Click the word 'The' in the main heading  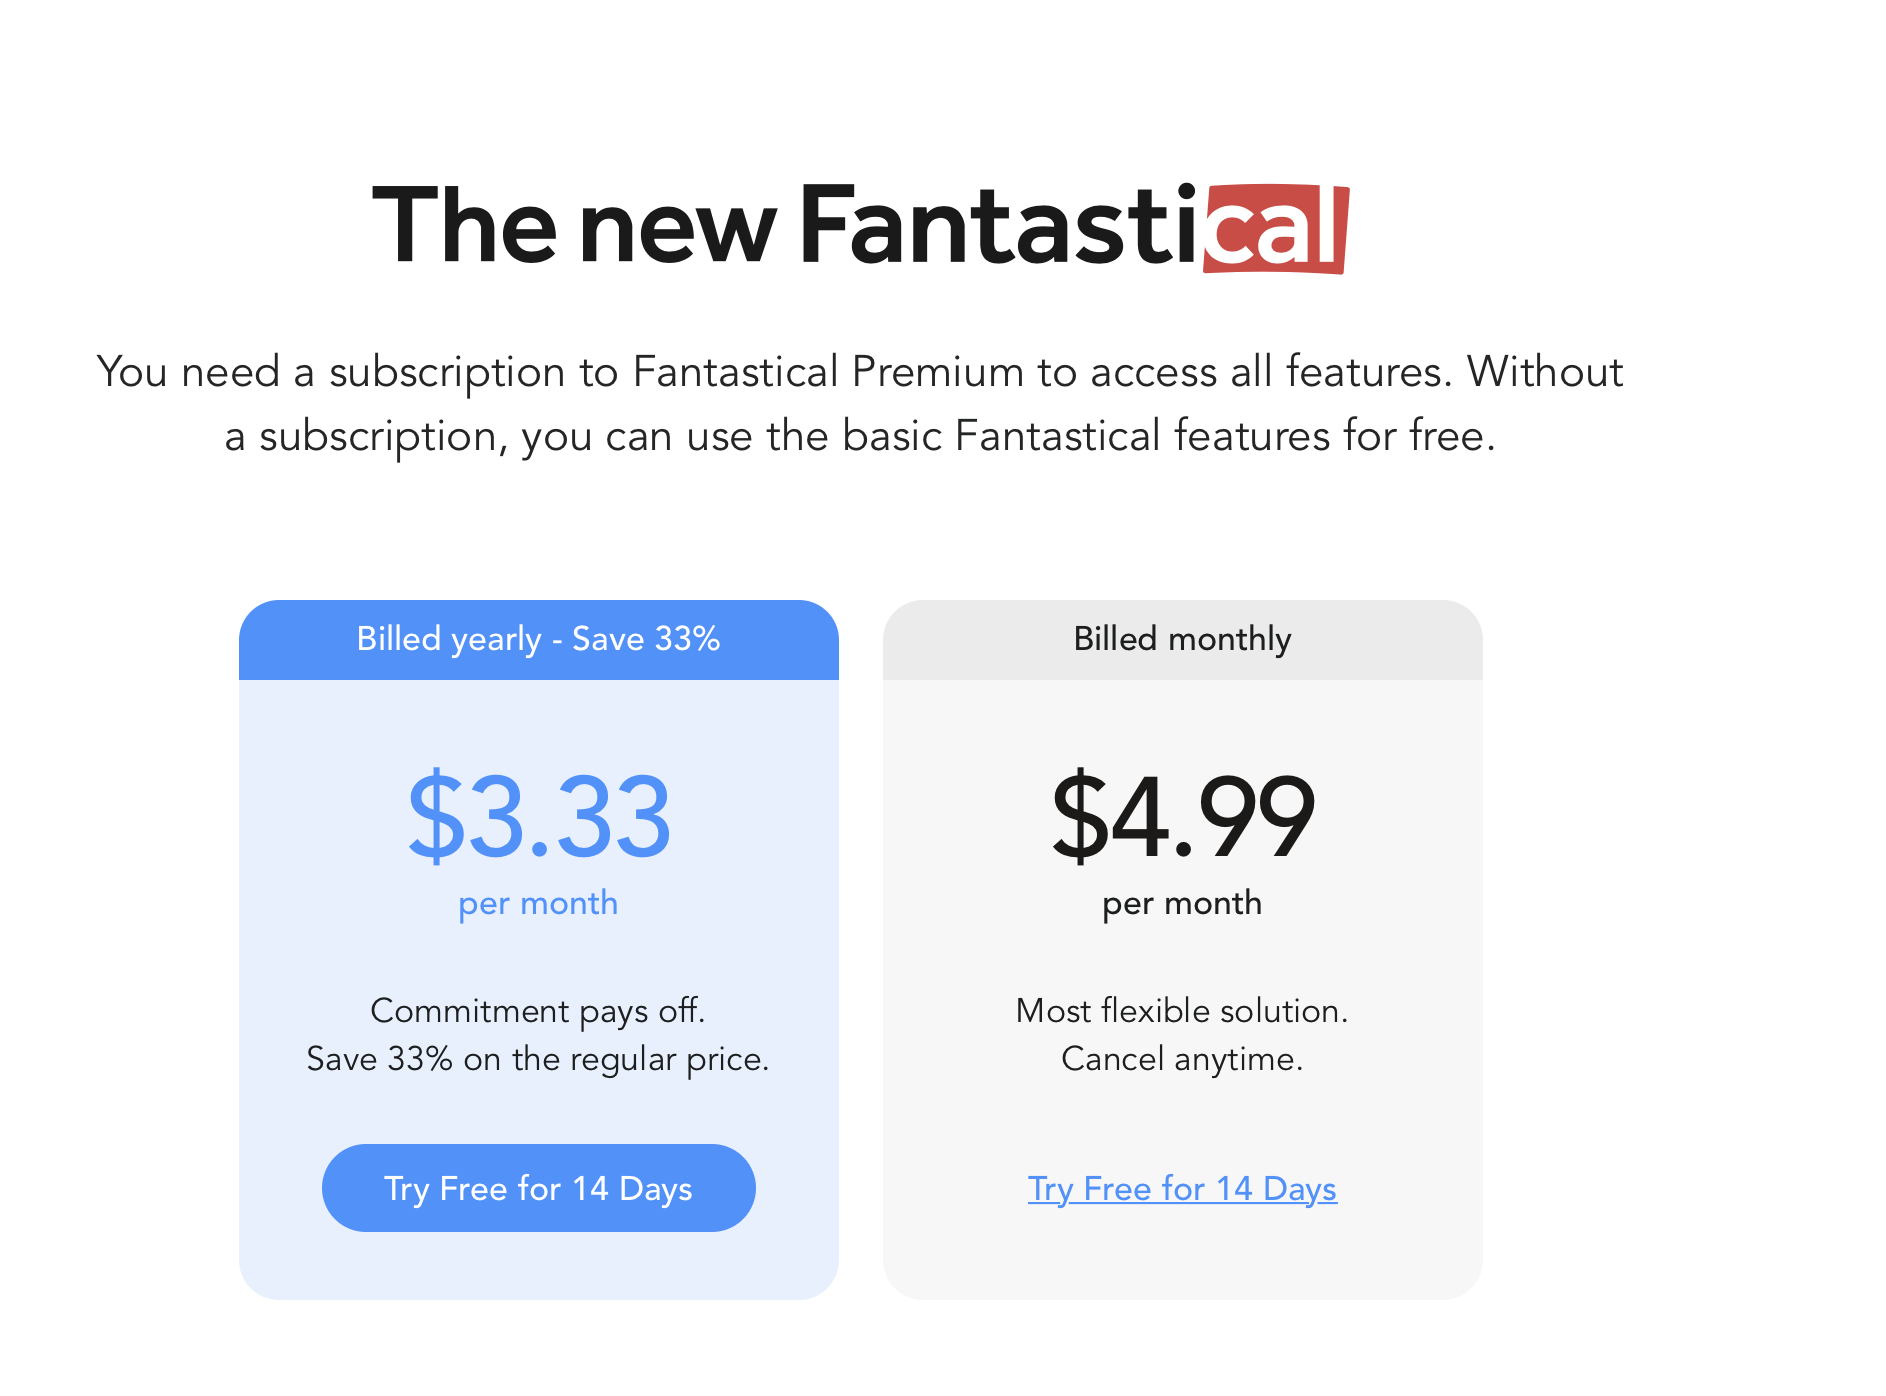point(464,226)
